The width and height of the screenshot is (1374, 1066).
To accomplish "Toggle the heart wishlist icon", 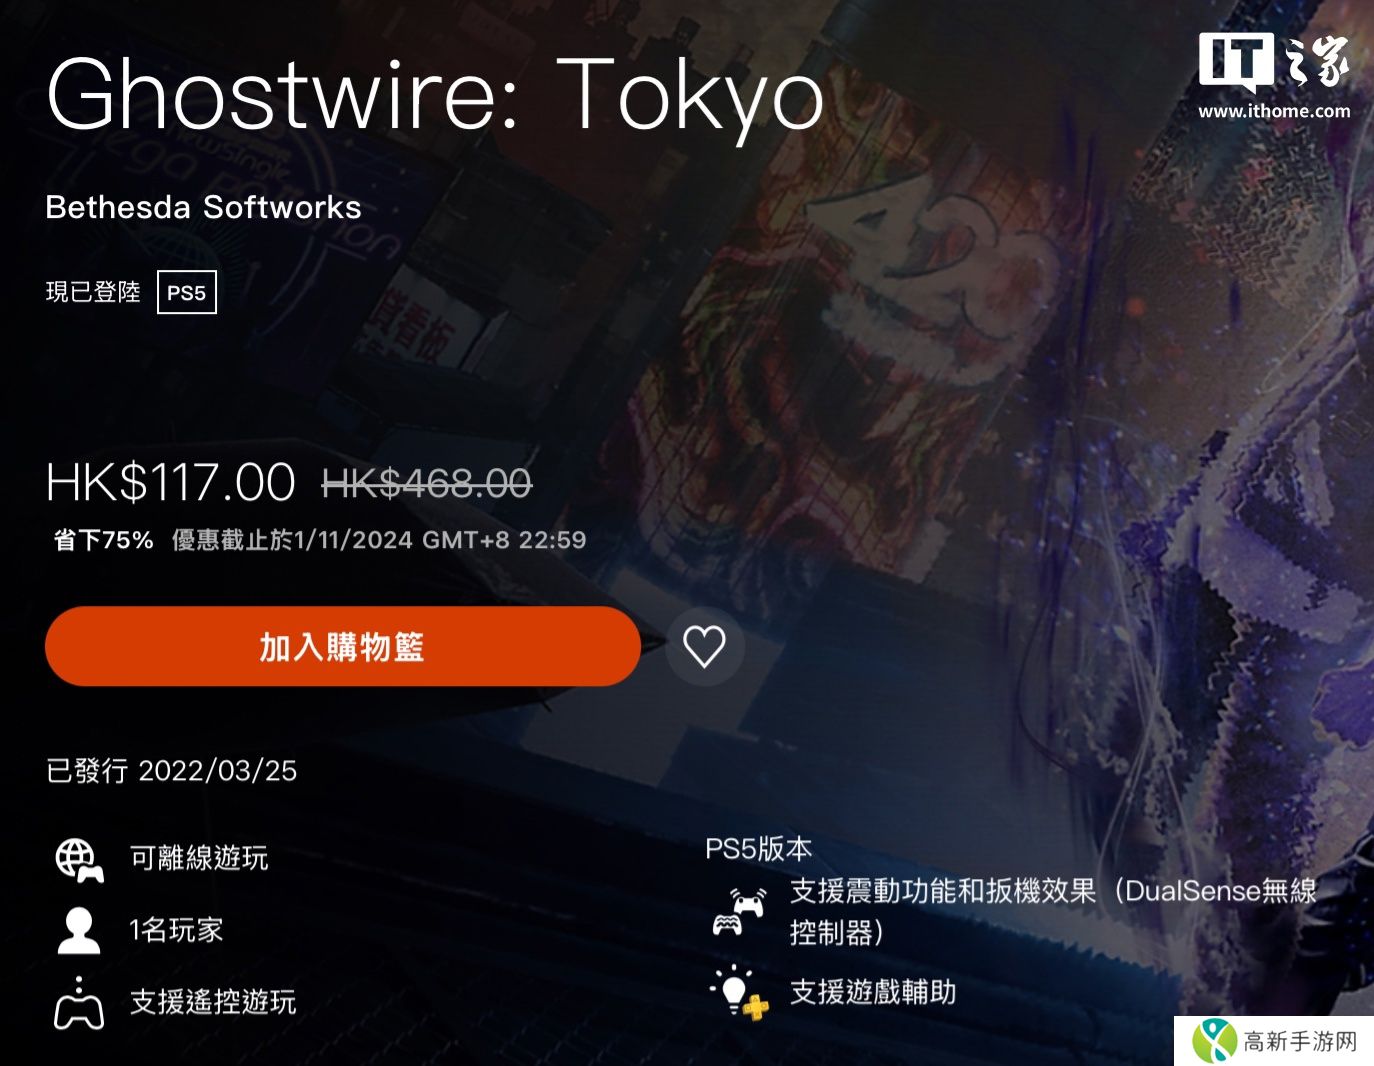I will pos(704,646).
